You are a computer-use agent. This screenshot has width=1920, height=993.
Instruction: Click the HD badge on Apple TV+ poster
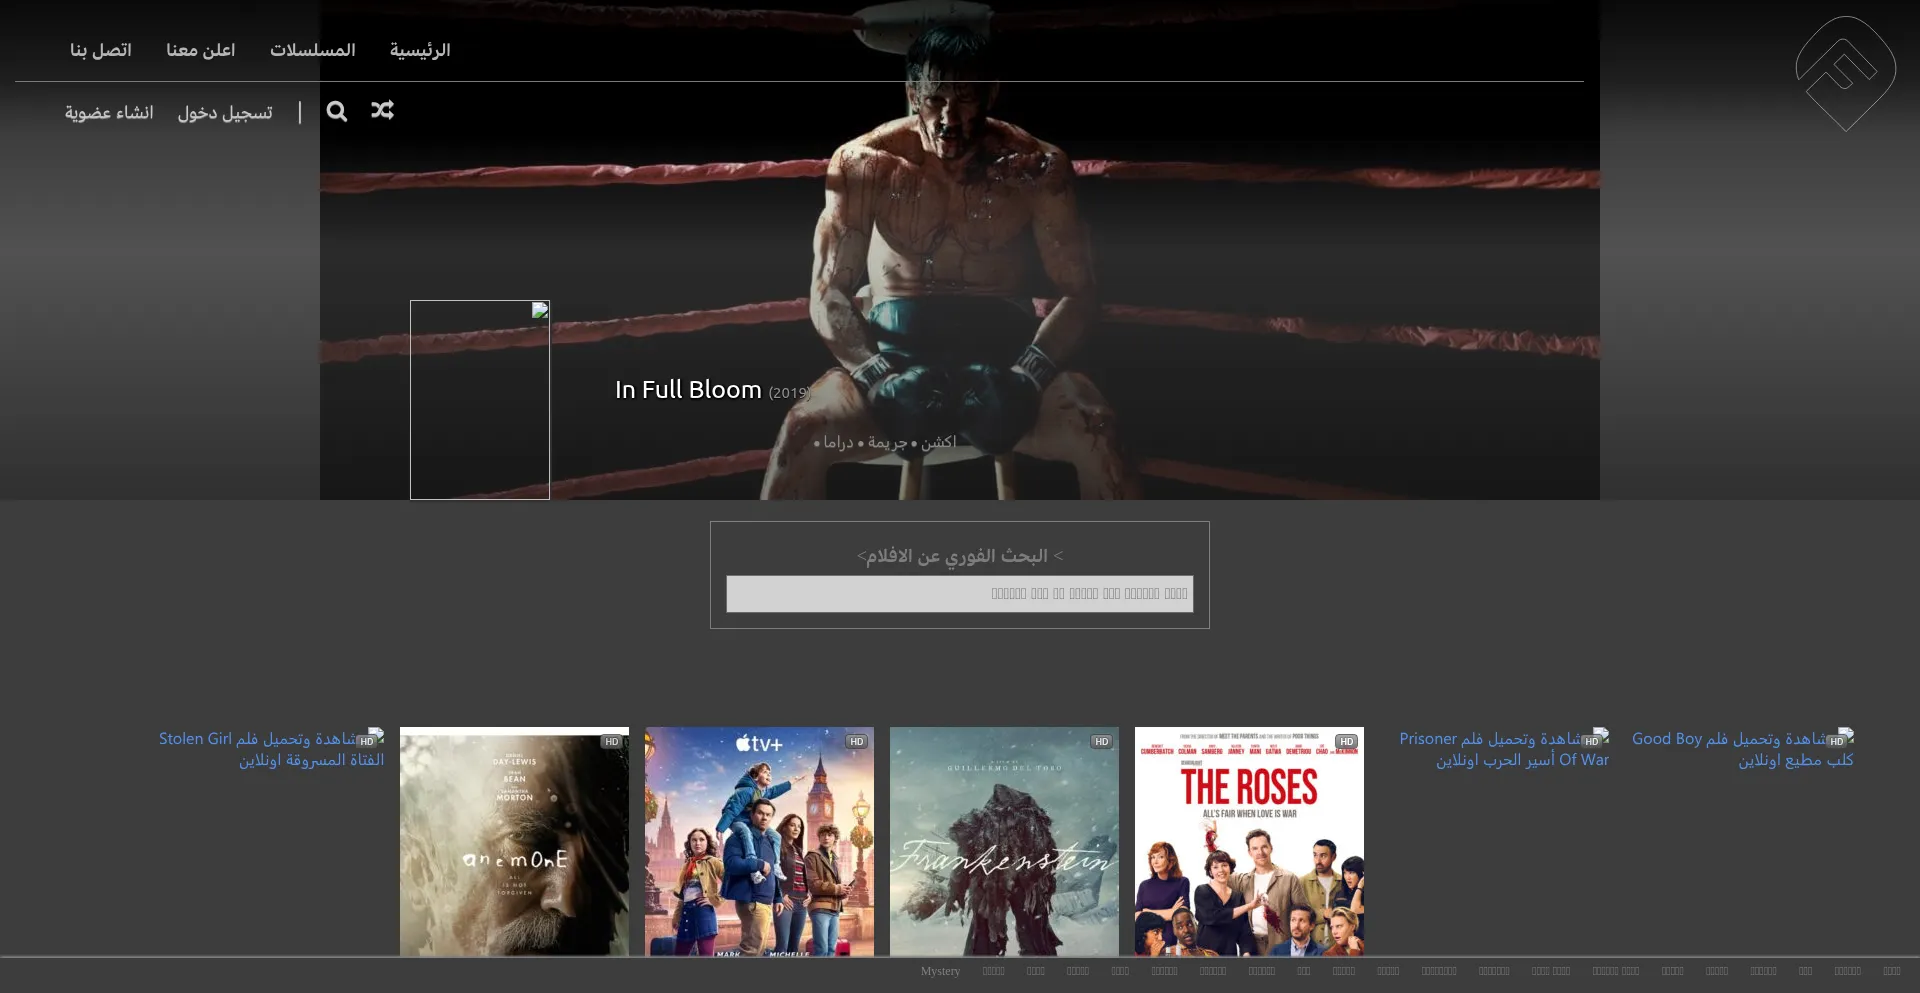point(856,742)
